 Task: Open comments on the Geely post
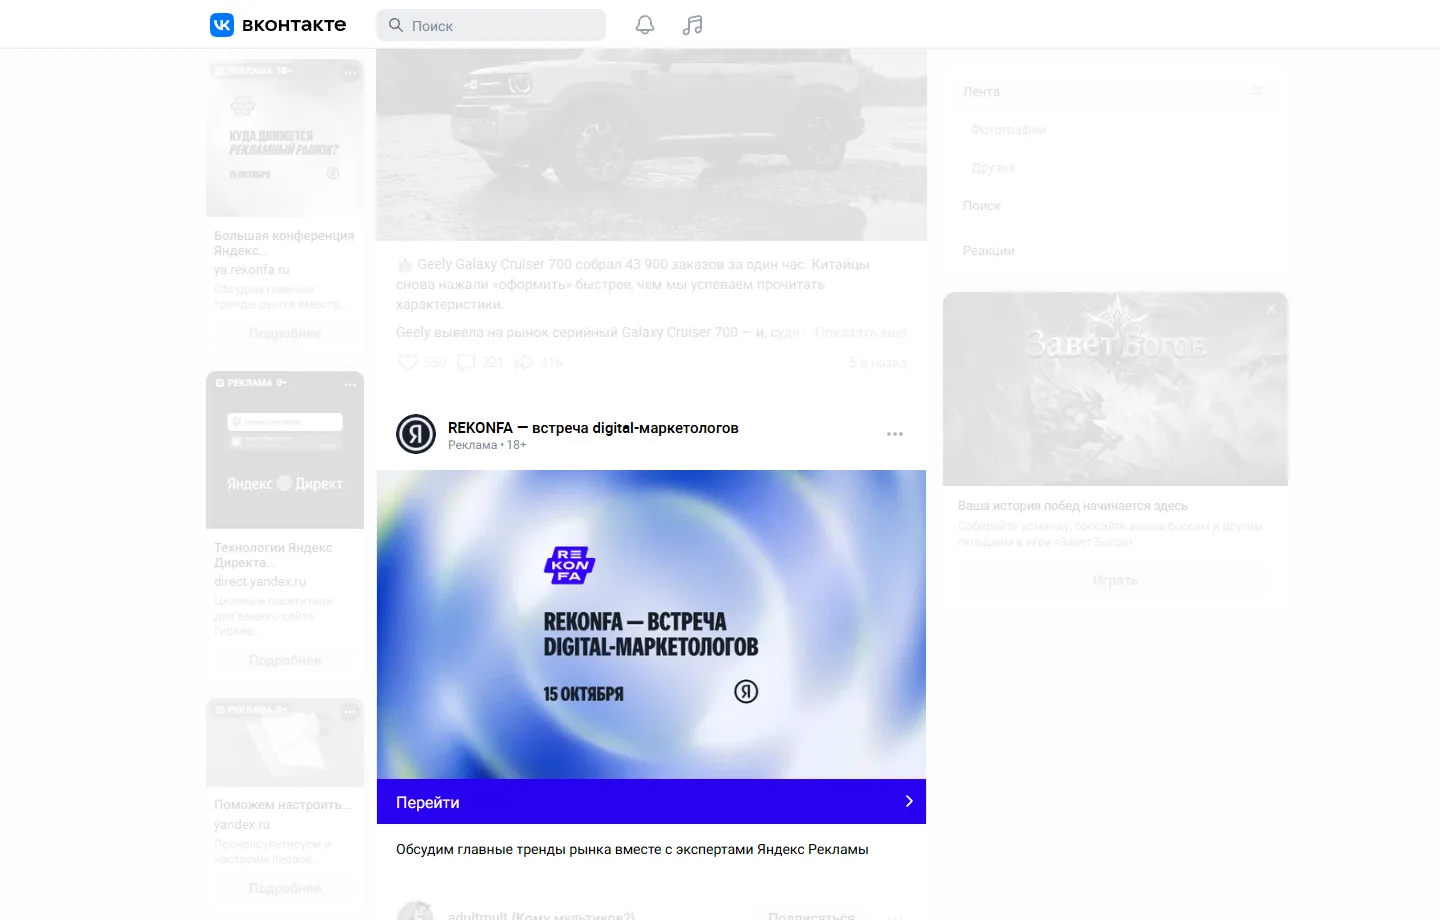tap(466, 362)
